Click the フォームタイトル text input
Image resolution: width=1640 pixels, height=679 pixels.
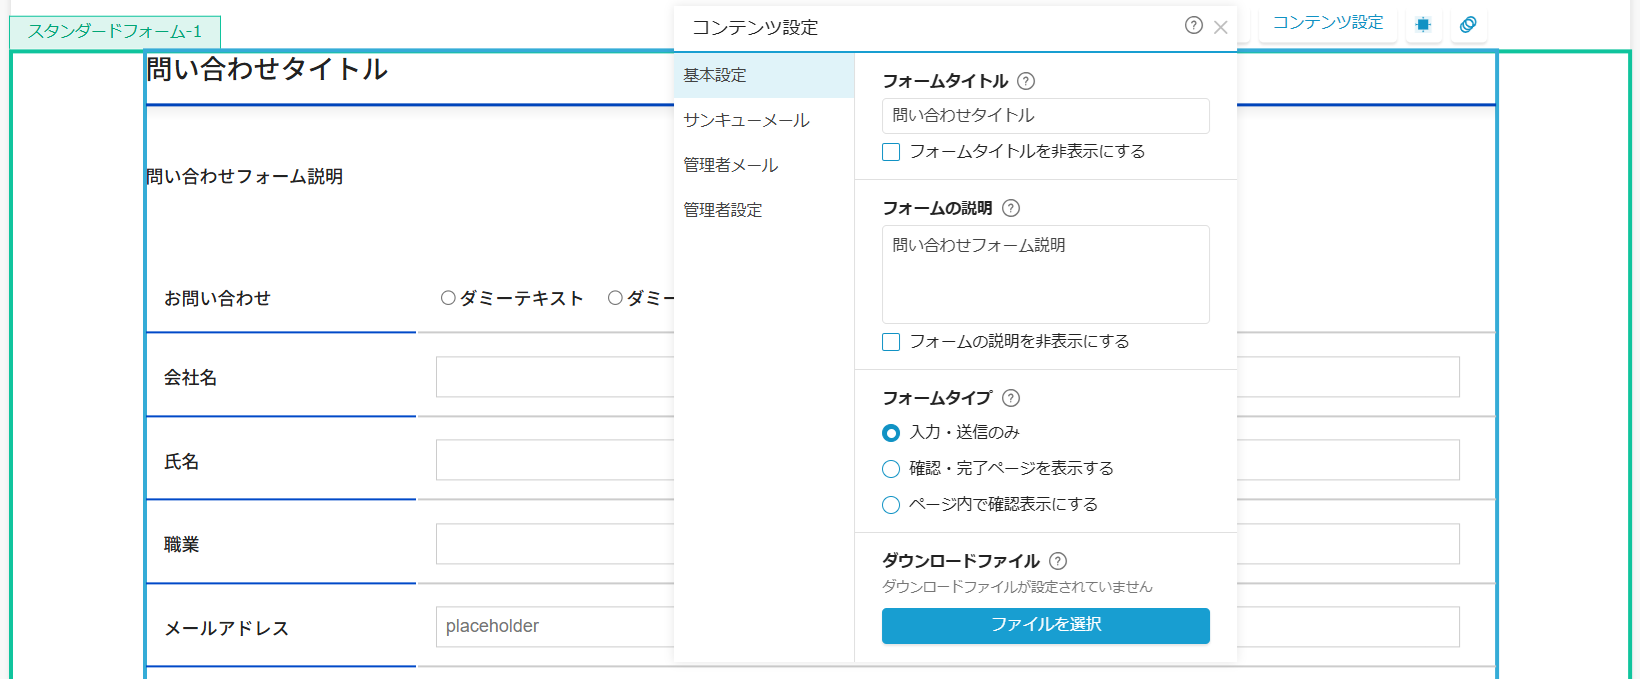point(1045,116)
